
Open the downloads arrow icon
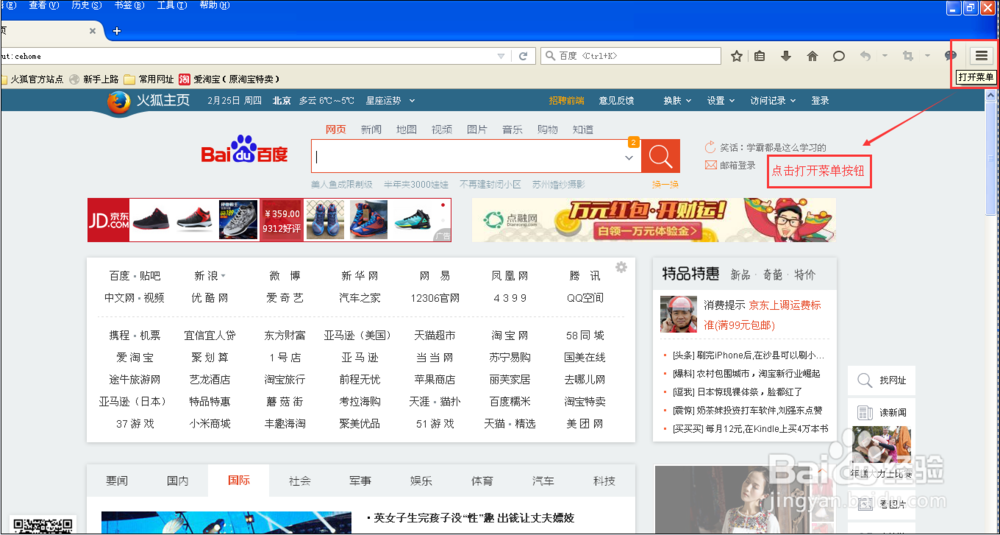[786, 56]
